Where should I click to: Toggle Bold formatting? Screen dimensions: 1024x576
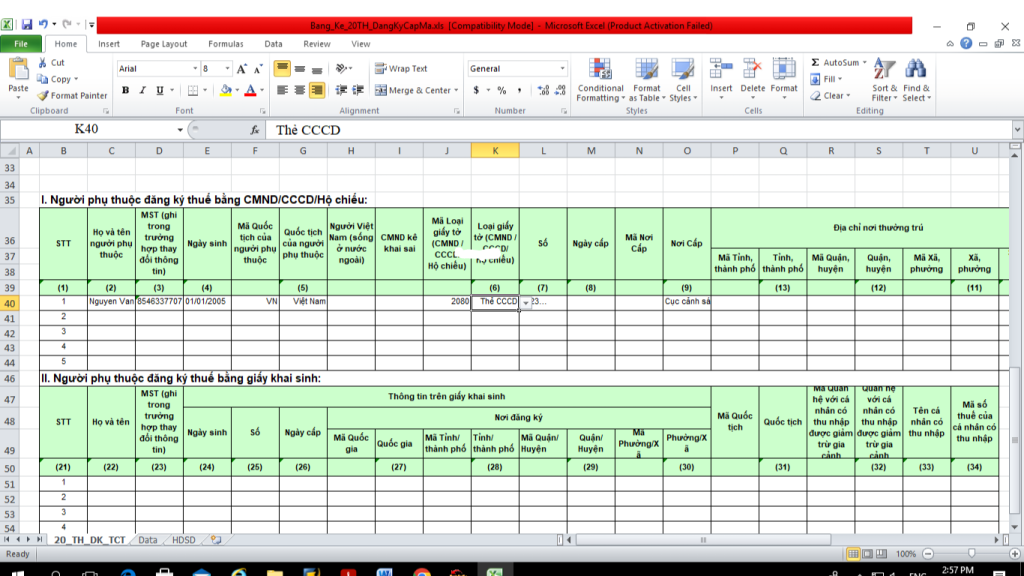click(126, 90)
